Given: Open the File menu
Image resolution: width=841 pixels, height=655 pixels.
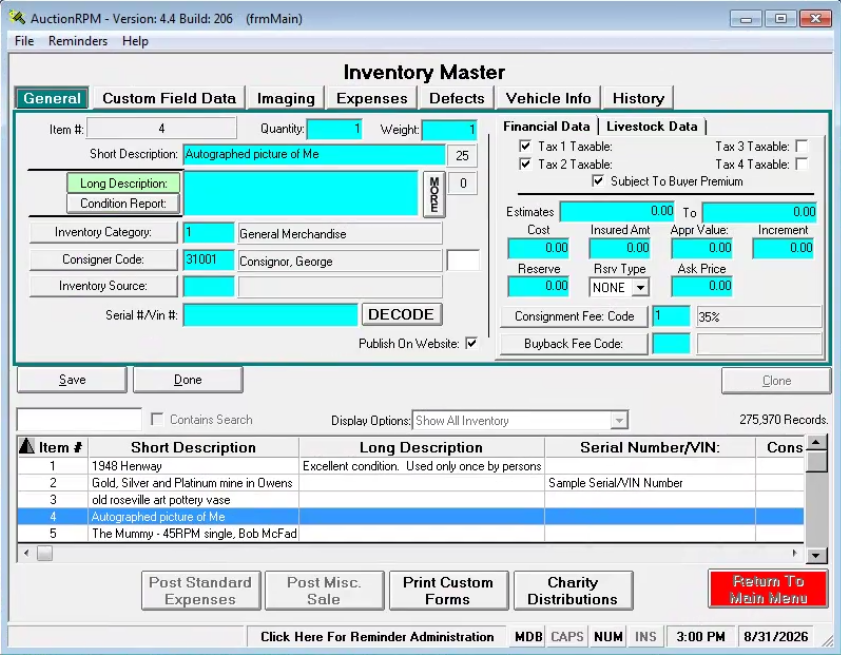Looking at the screenshot, I should click(x=24, y=41).
